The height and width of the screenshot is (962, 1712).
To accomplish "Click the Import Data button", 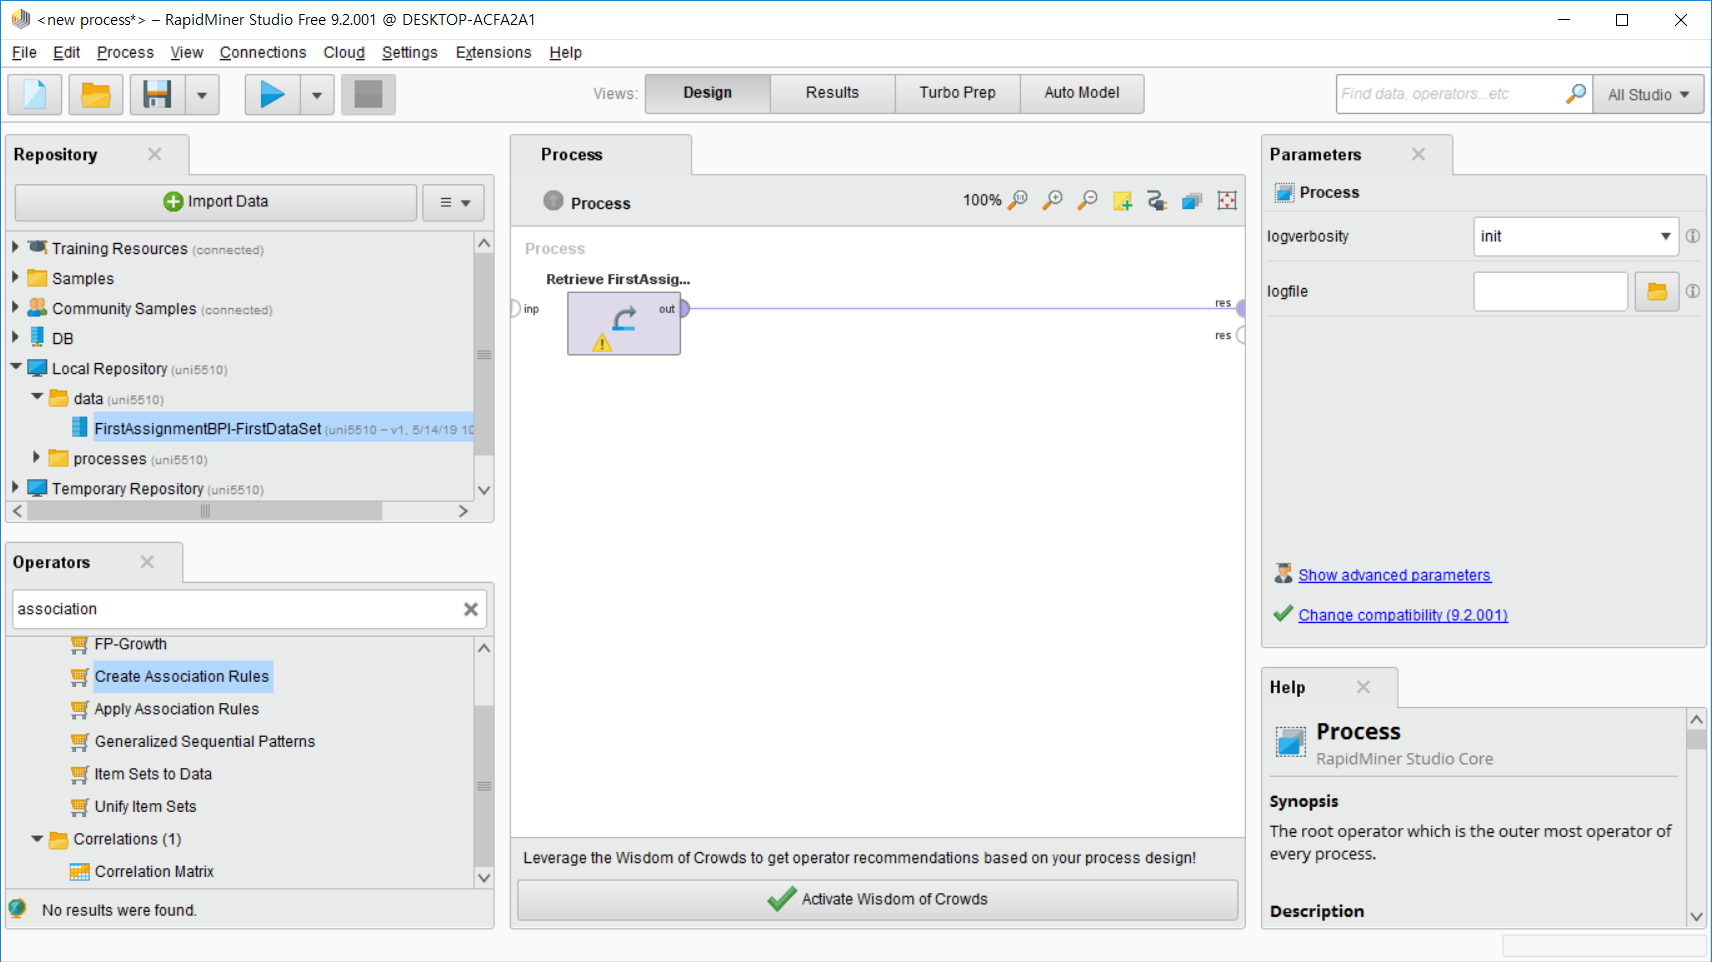I will (x=216, y=202).
